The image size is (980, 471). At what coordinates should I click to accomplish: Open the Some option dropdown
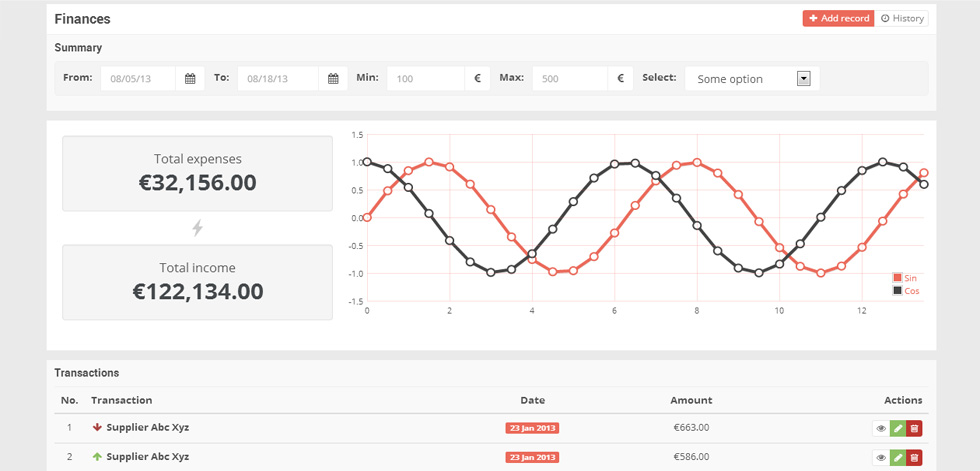(x=752, y=79)
